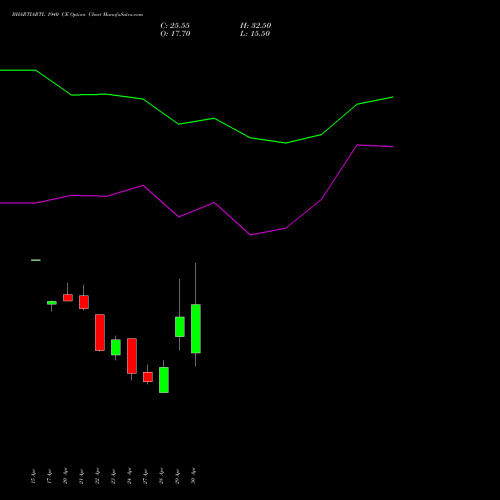500x500 pixels.
Task: Select the 15 Apr date label
Action: click(33, 476)
